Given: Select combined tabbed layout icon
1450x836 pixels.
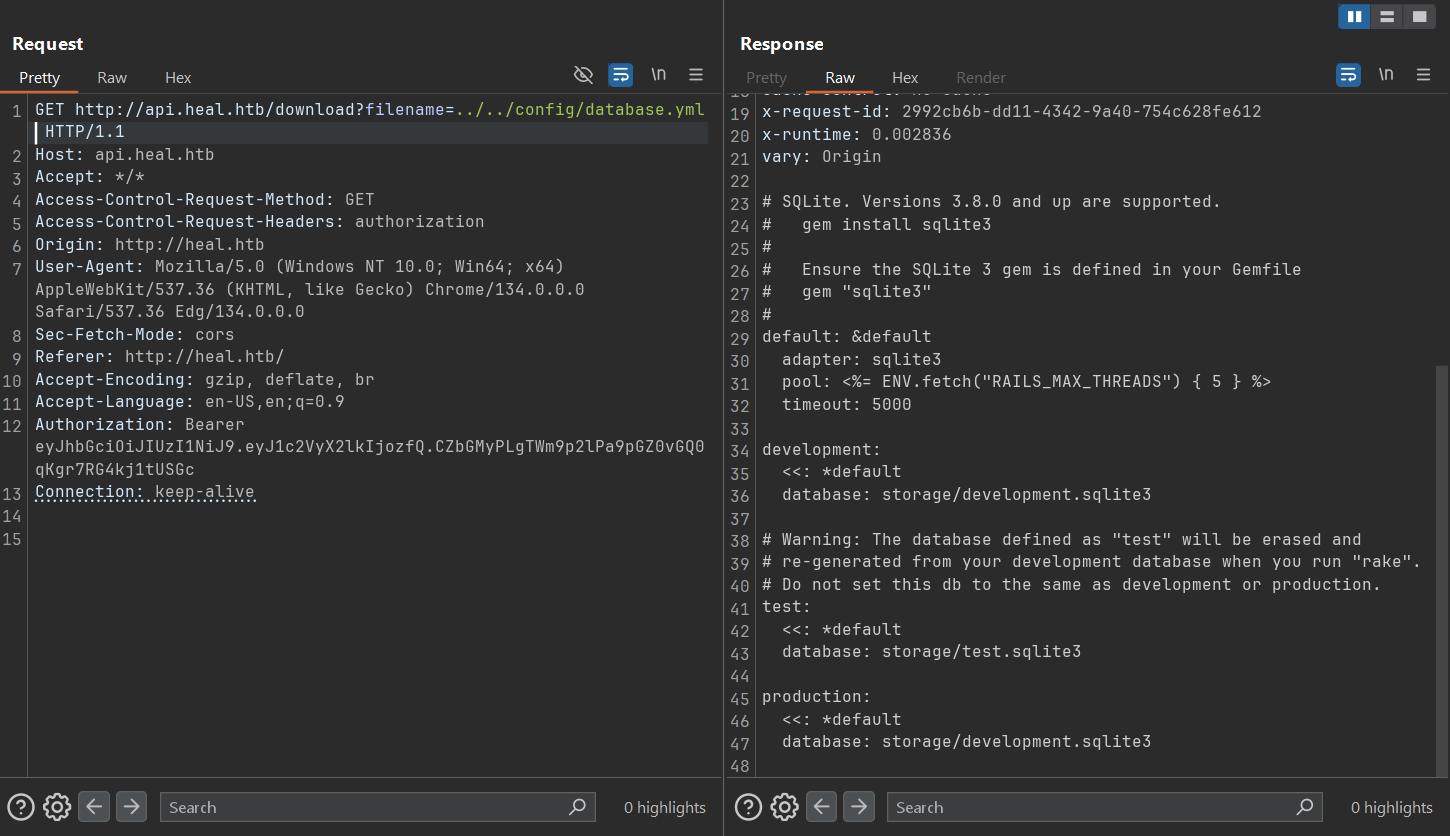Looking at the screenshot, I should (1418, 16).
